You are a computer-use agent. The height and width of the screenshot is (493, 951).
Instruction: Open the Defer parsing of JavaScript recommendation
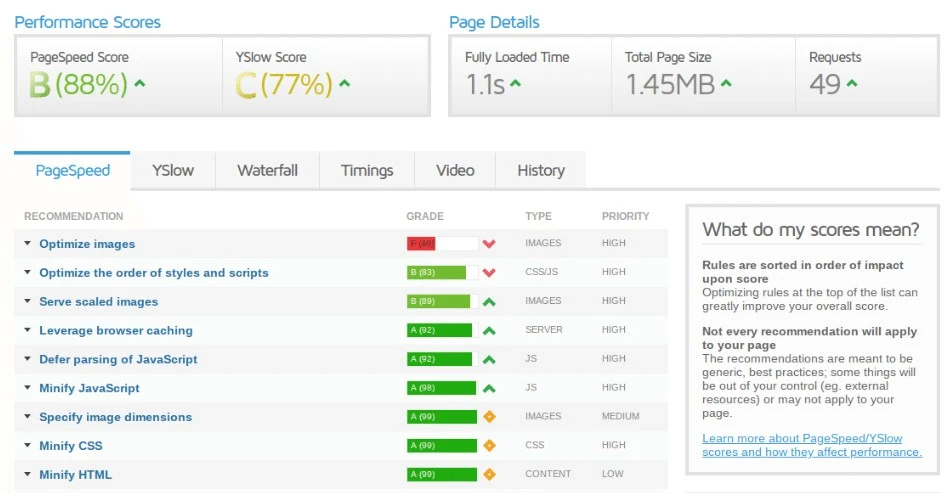click(x=118, y=359)
